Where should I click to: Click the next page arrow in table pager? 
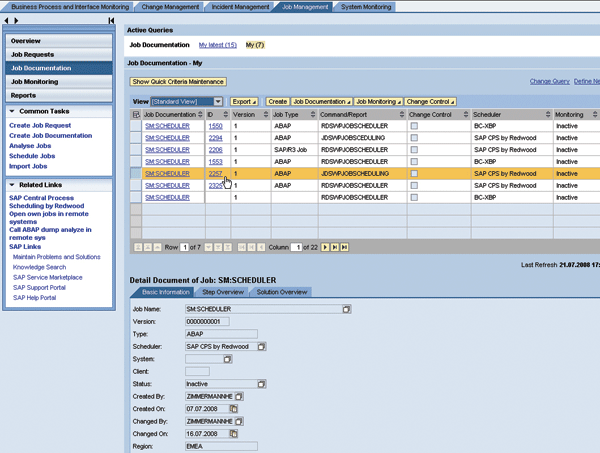[x=336, y=247]
